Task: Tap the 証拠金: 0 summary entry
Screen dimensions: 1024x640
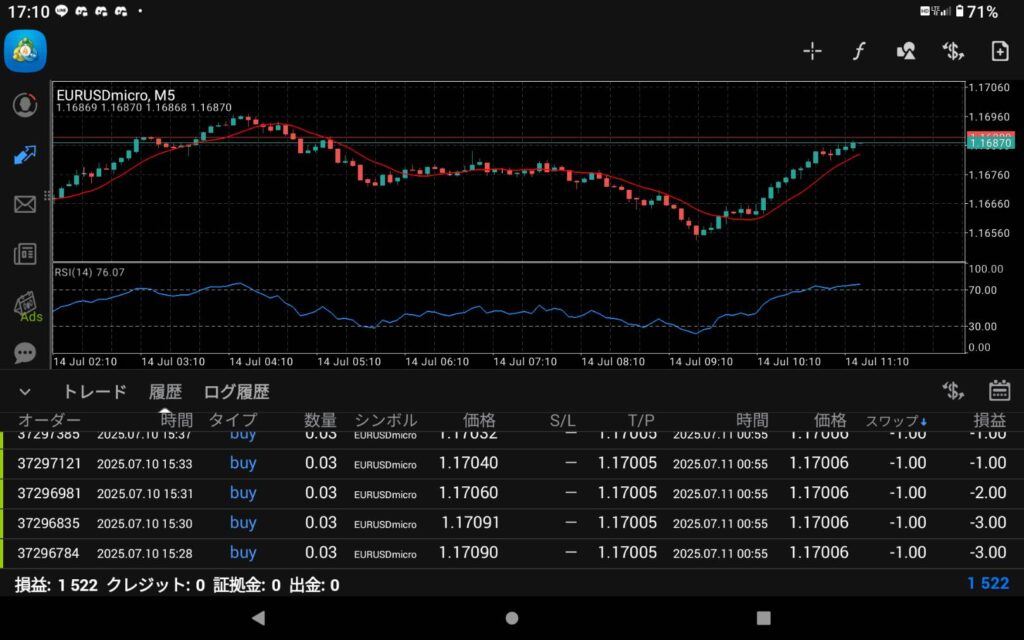Action: point(247,585)
